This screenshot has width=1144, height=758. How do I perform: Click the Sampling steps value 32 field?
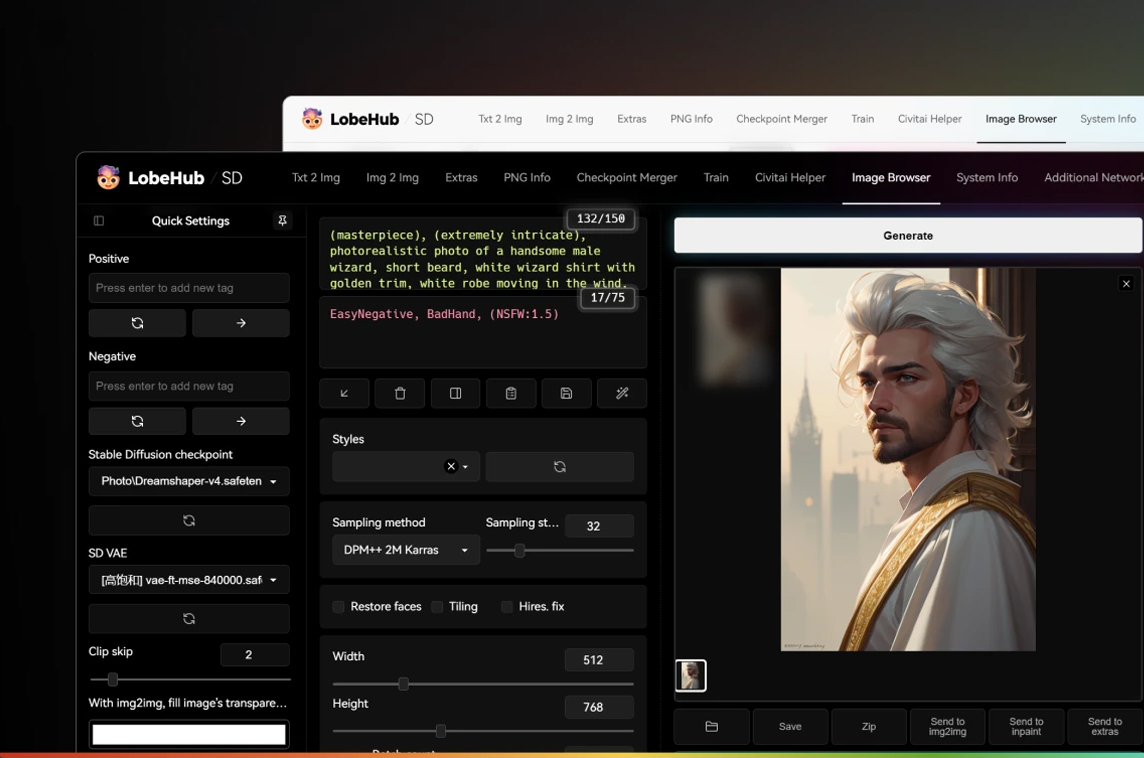[x=599, y=526]
